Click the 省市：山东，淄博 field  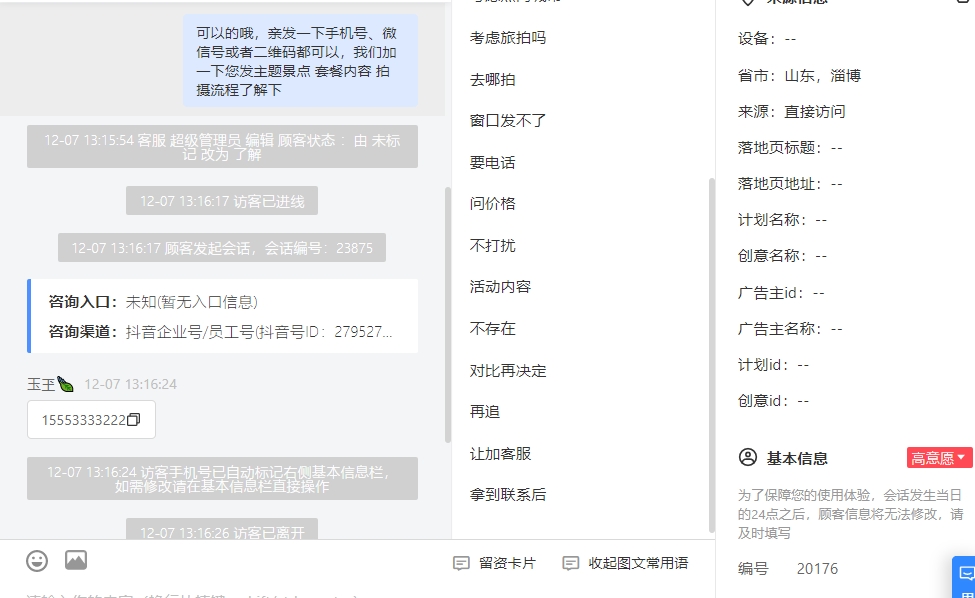coord(799,76)
